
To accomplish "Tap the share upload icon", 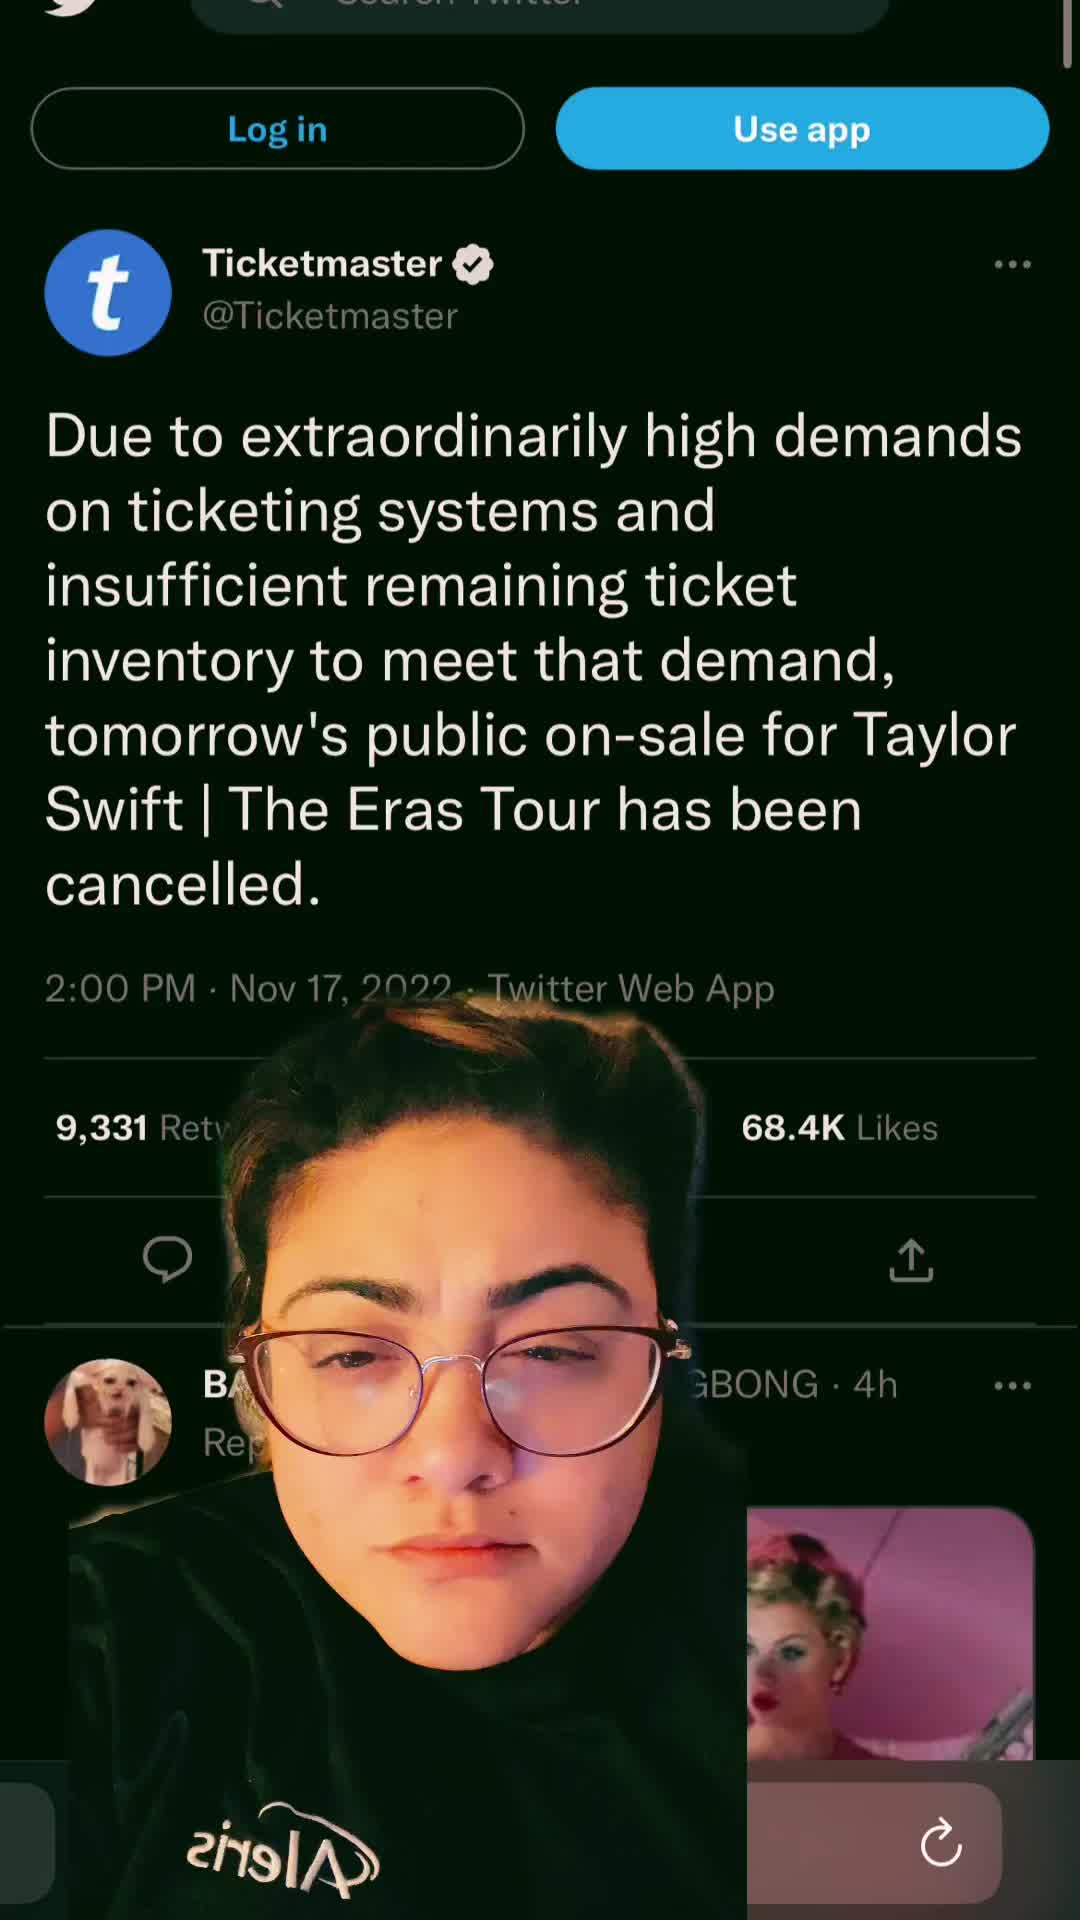I will [x=911, y=1260].
